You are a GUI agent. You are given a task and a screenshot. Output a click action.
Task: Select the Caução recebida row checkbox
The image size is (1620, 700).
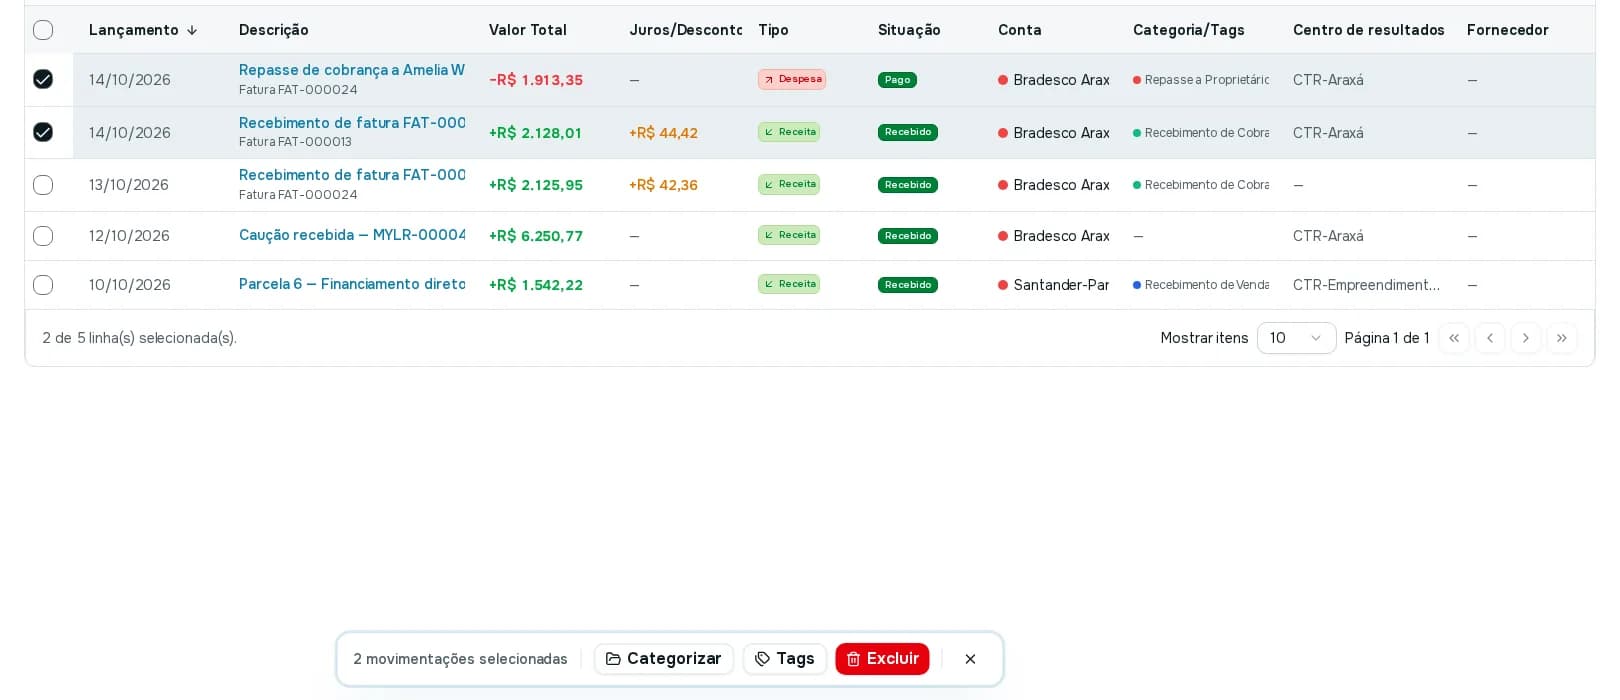click(x=43, y=236)
